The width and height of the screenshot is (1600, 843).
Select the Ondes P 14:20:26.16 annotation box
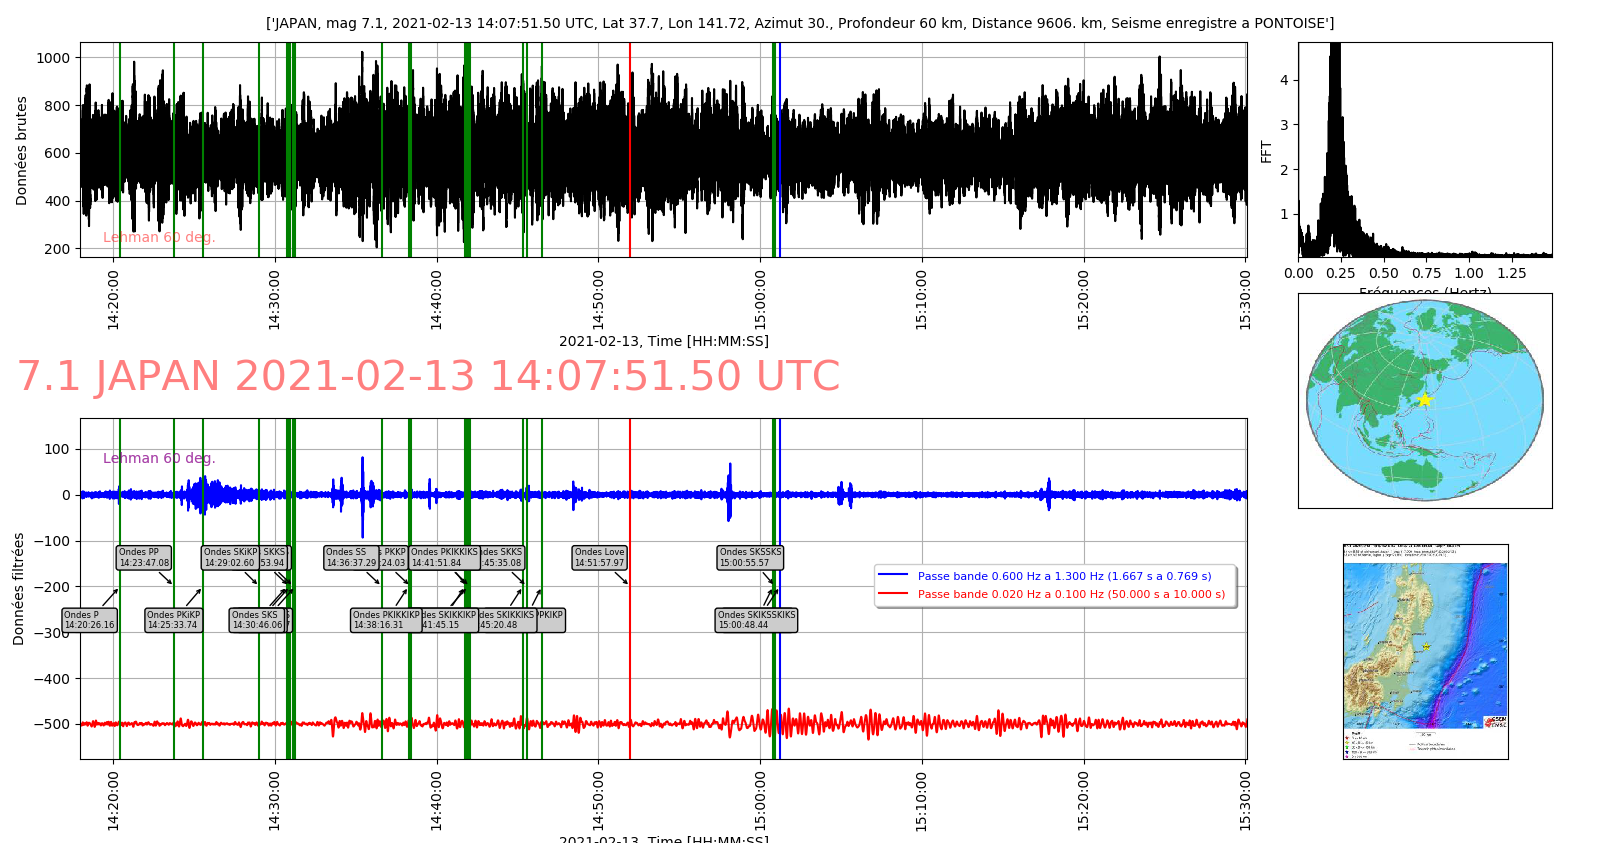point(89,620)
